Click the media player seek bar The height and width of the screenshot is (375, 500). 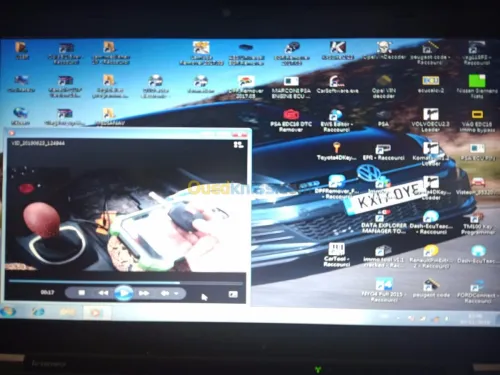point(125,282)
